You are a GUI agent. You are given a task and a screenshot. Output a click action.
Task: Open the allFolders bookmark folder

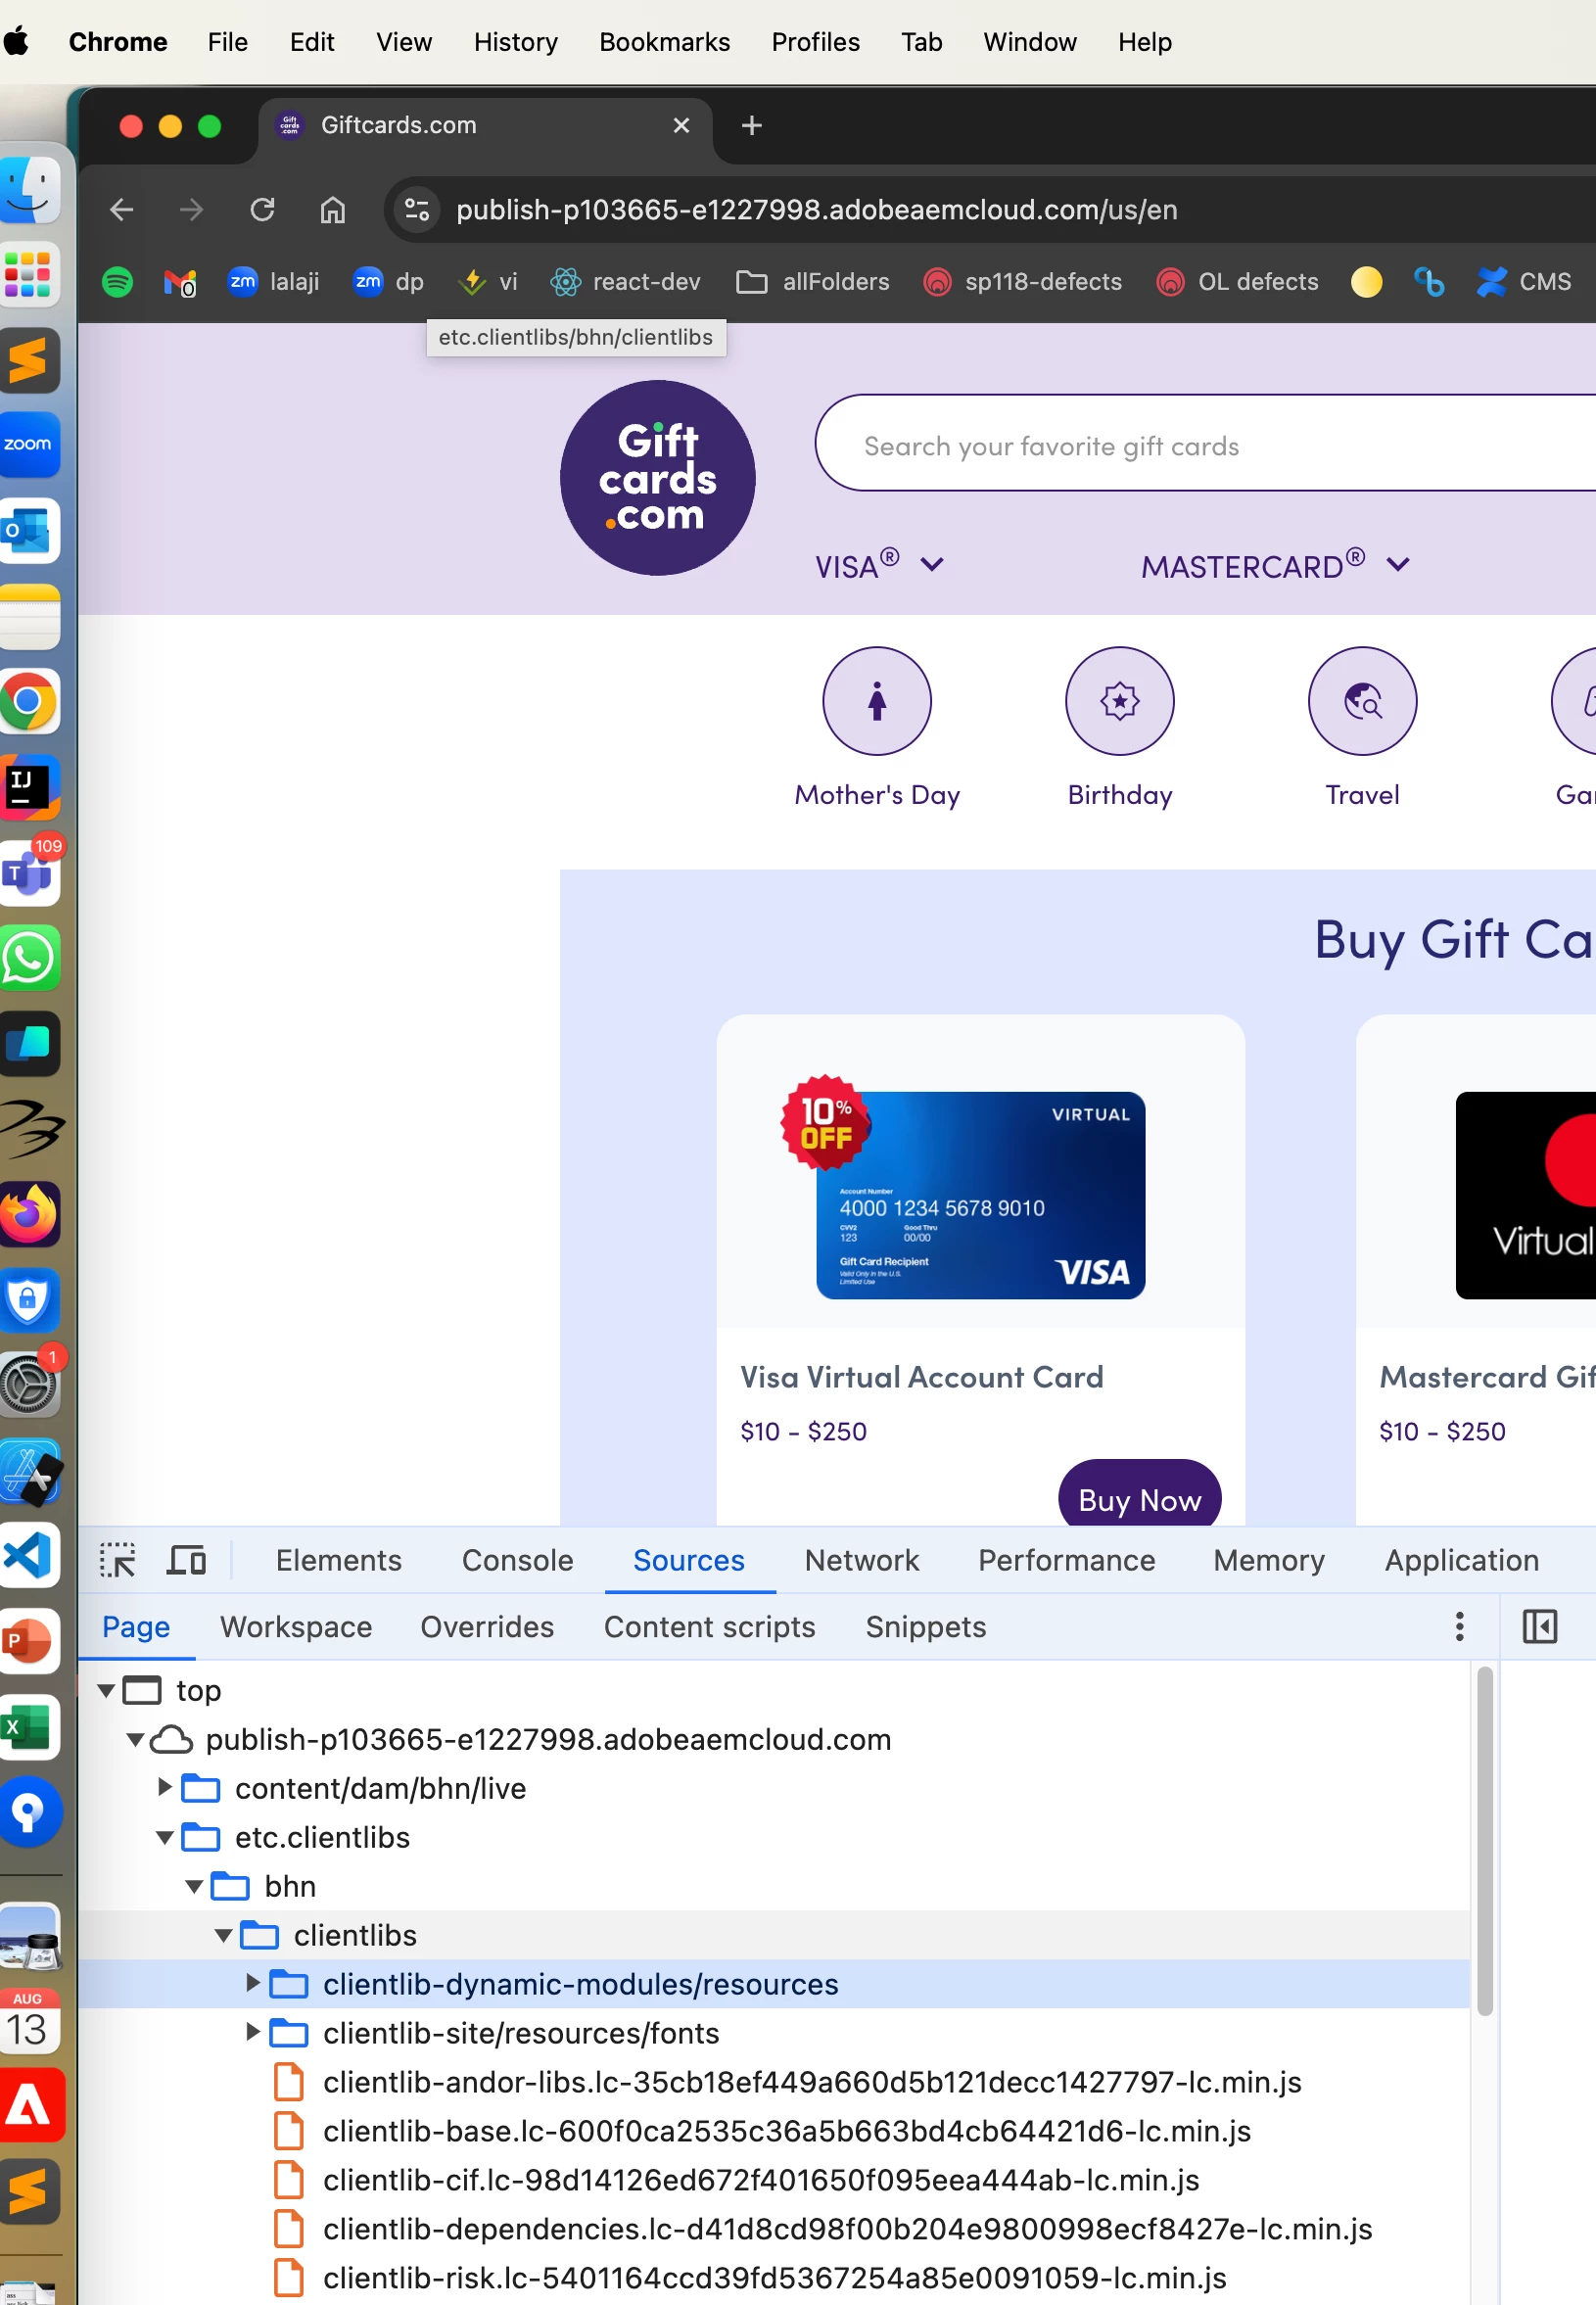(812, 282)
